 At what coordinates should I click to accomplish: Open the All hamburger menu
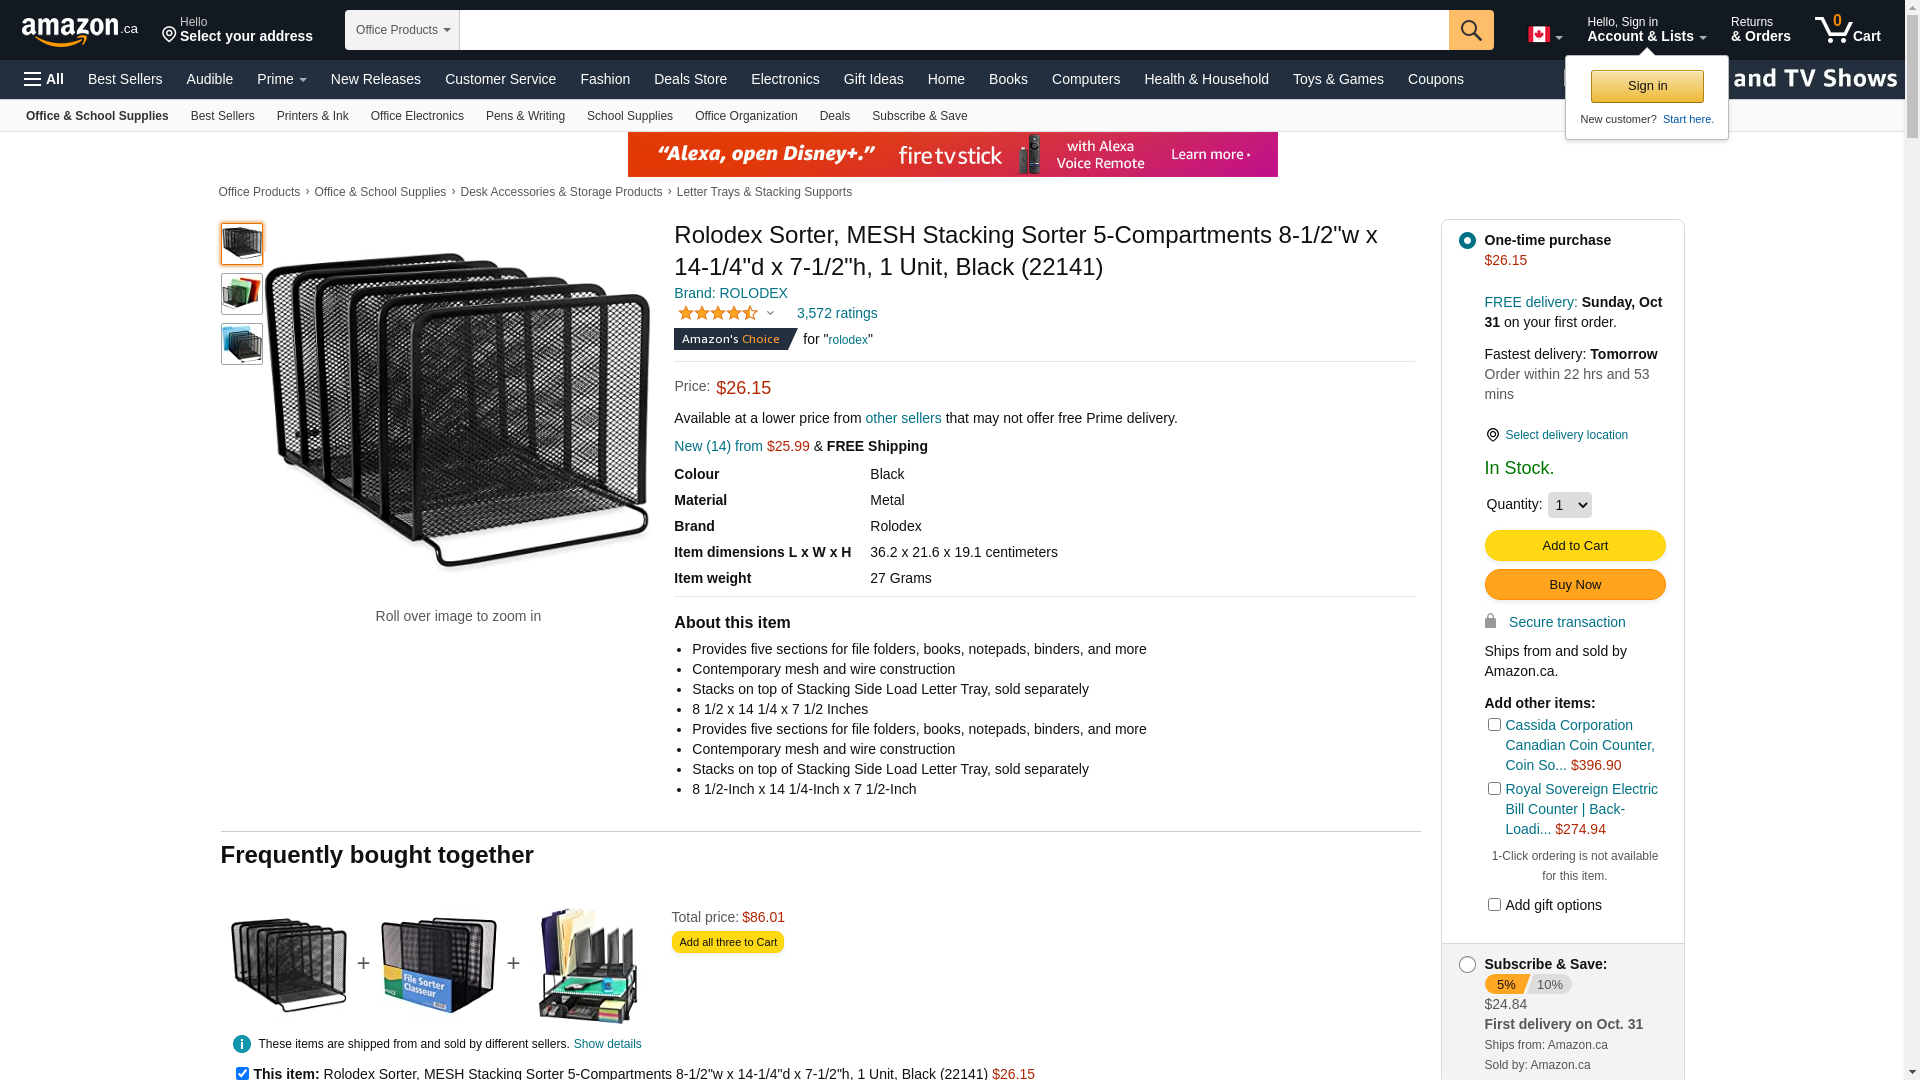click(44, 79)
